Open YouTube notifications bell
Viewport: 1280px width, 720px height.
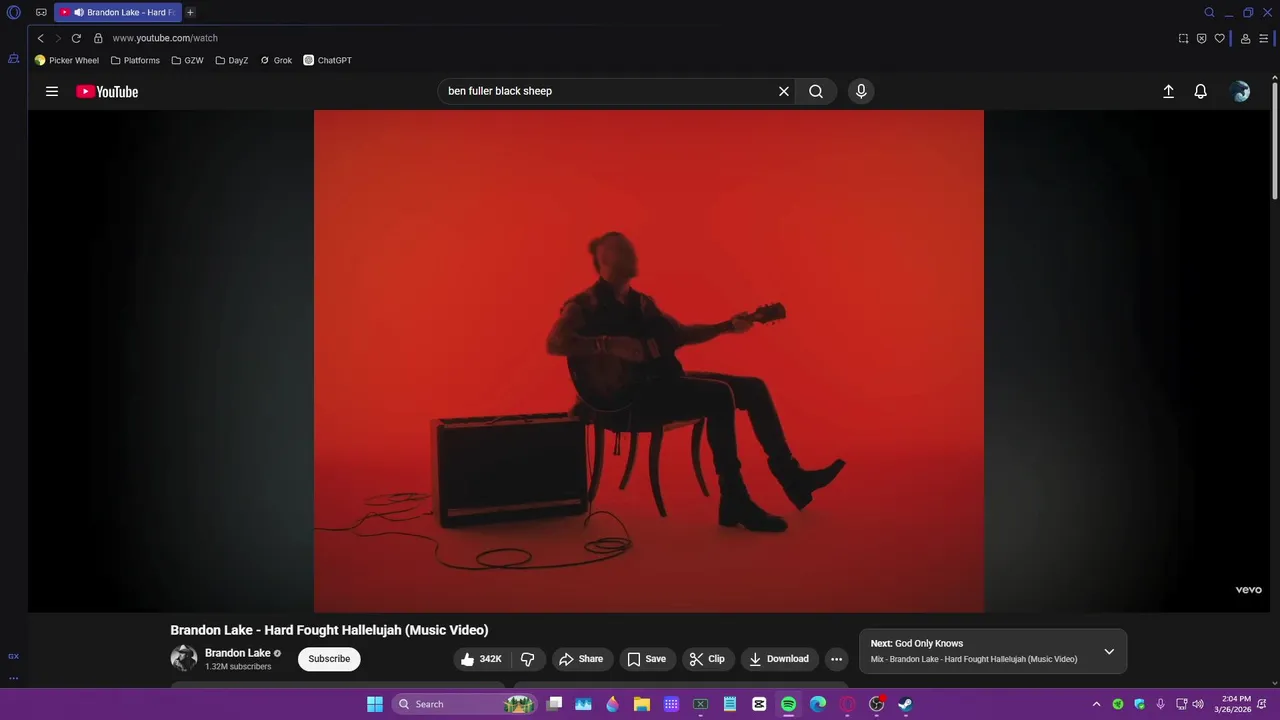coord(1201,91)
